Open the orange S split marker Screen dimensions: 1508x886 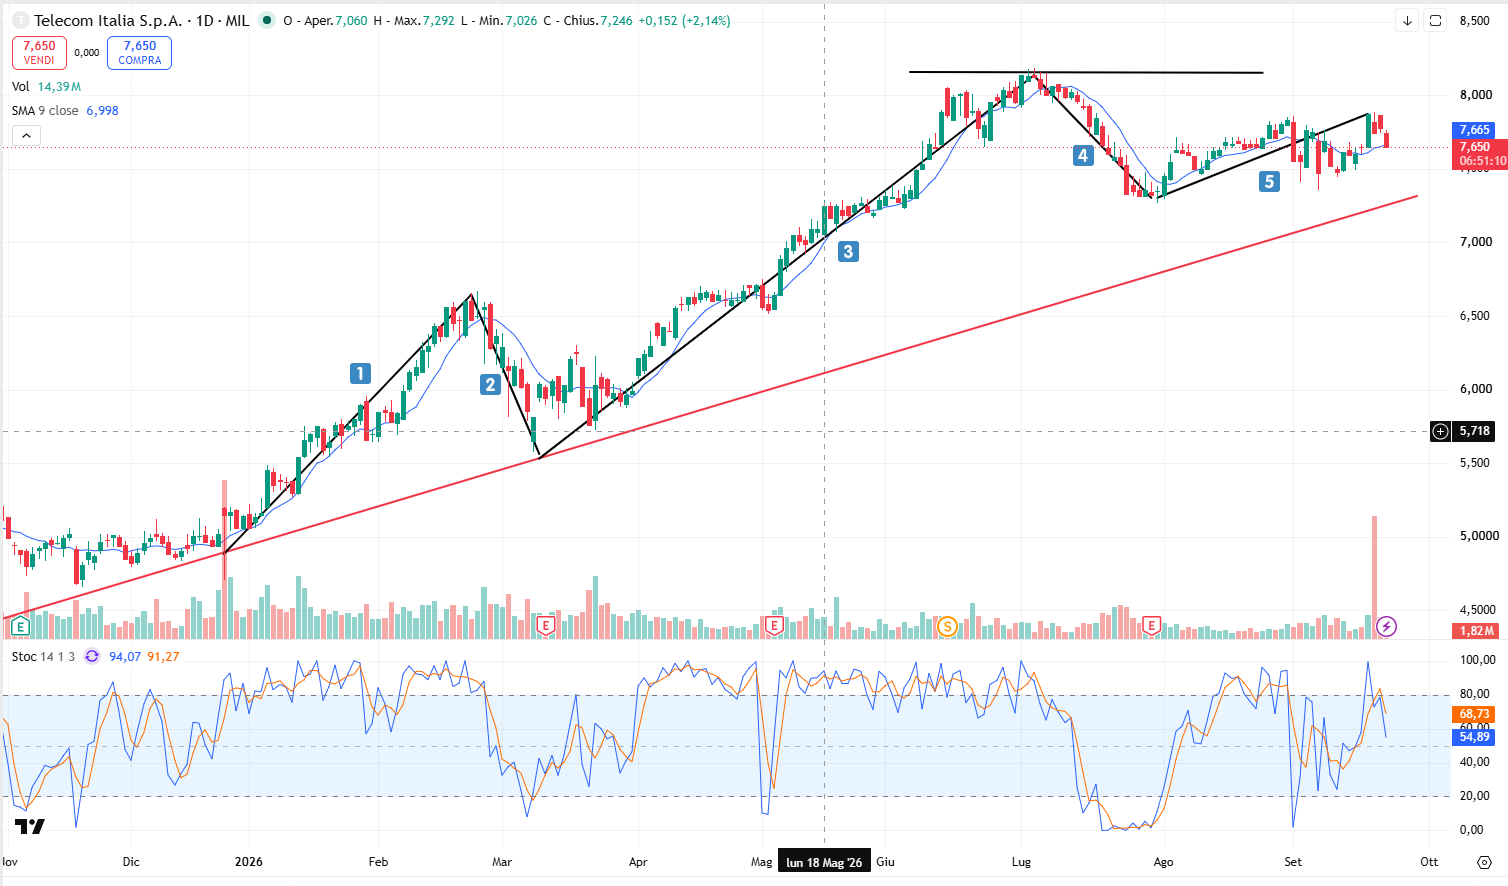[x=946, y=627]
